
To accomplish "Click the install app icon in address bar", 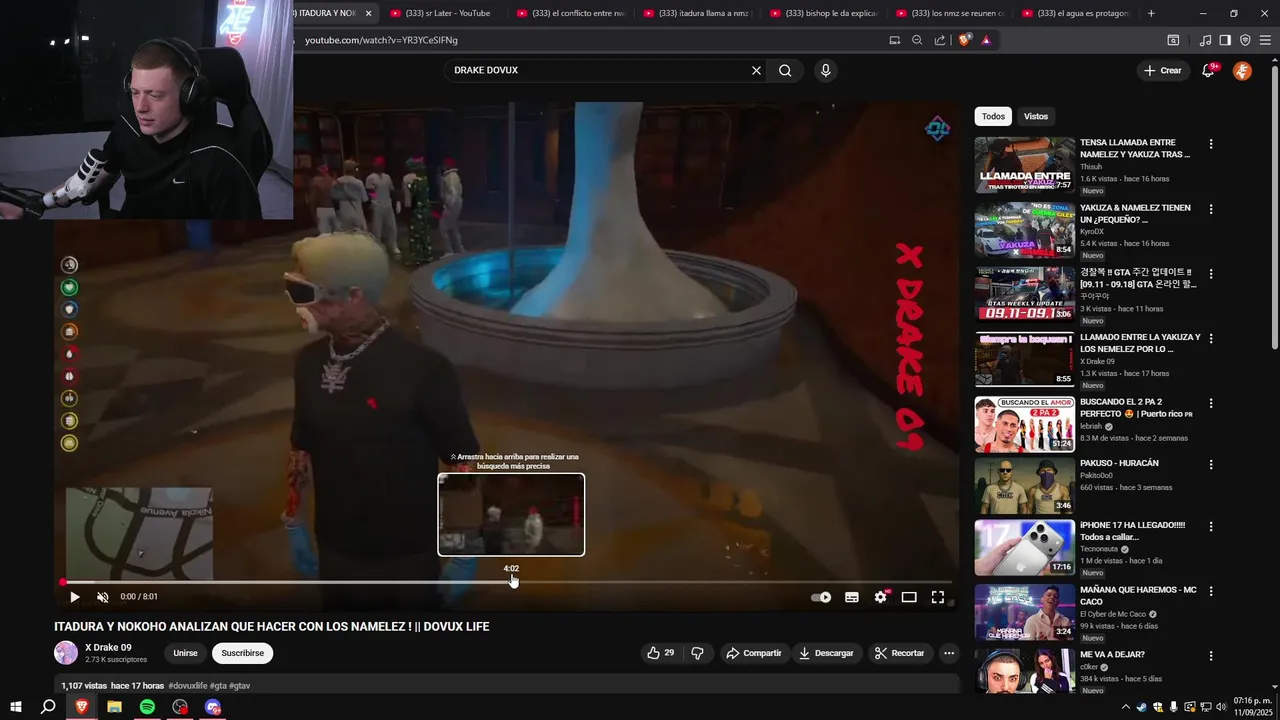I will coord(895,40).
